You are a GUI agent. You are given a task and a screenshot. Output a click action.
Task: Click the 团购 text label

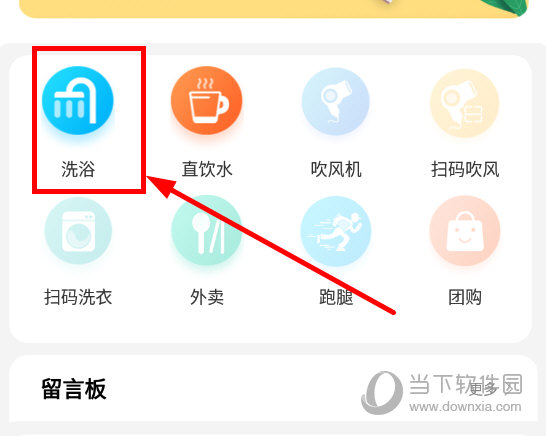[465, 297]
